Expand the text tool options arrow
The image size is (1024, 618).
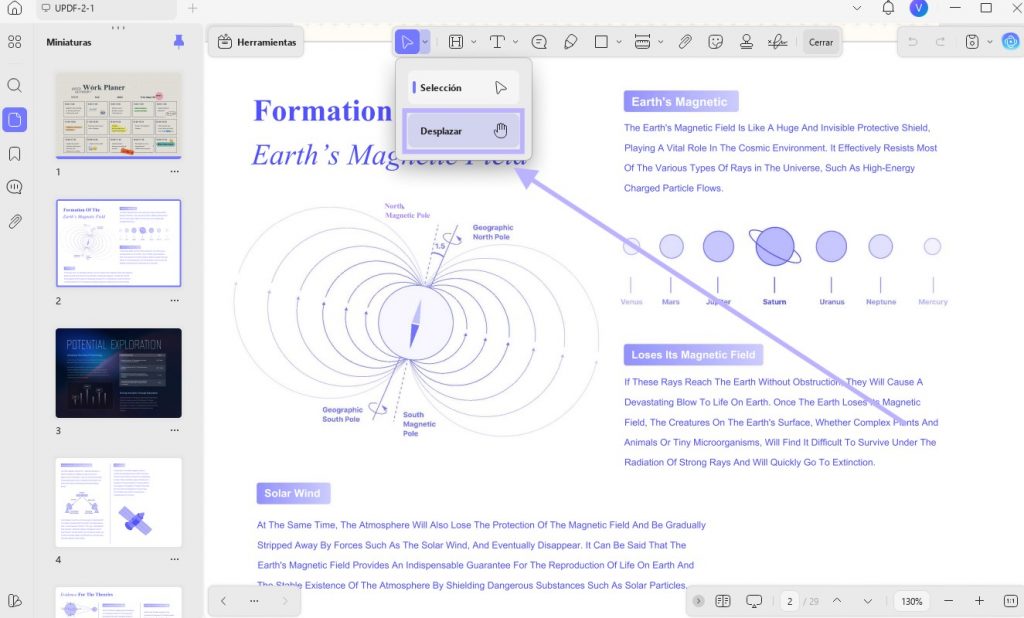click(515, 42)
